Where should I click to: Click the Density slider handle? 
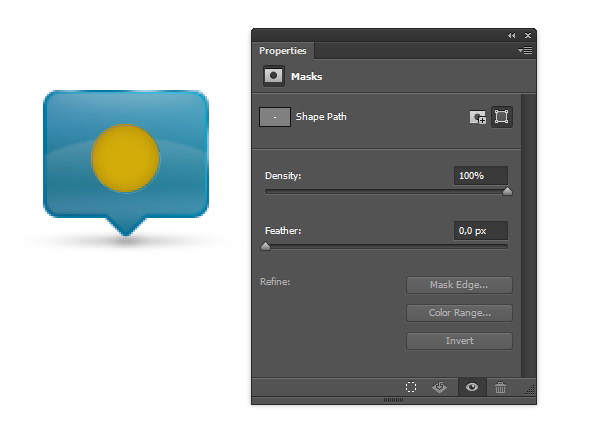pyautogui.click(x=507, y=191)
